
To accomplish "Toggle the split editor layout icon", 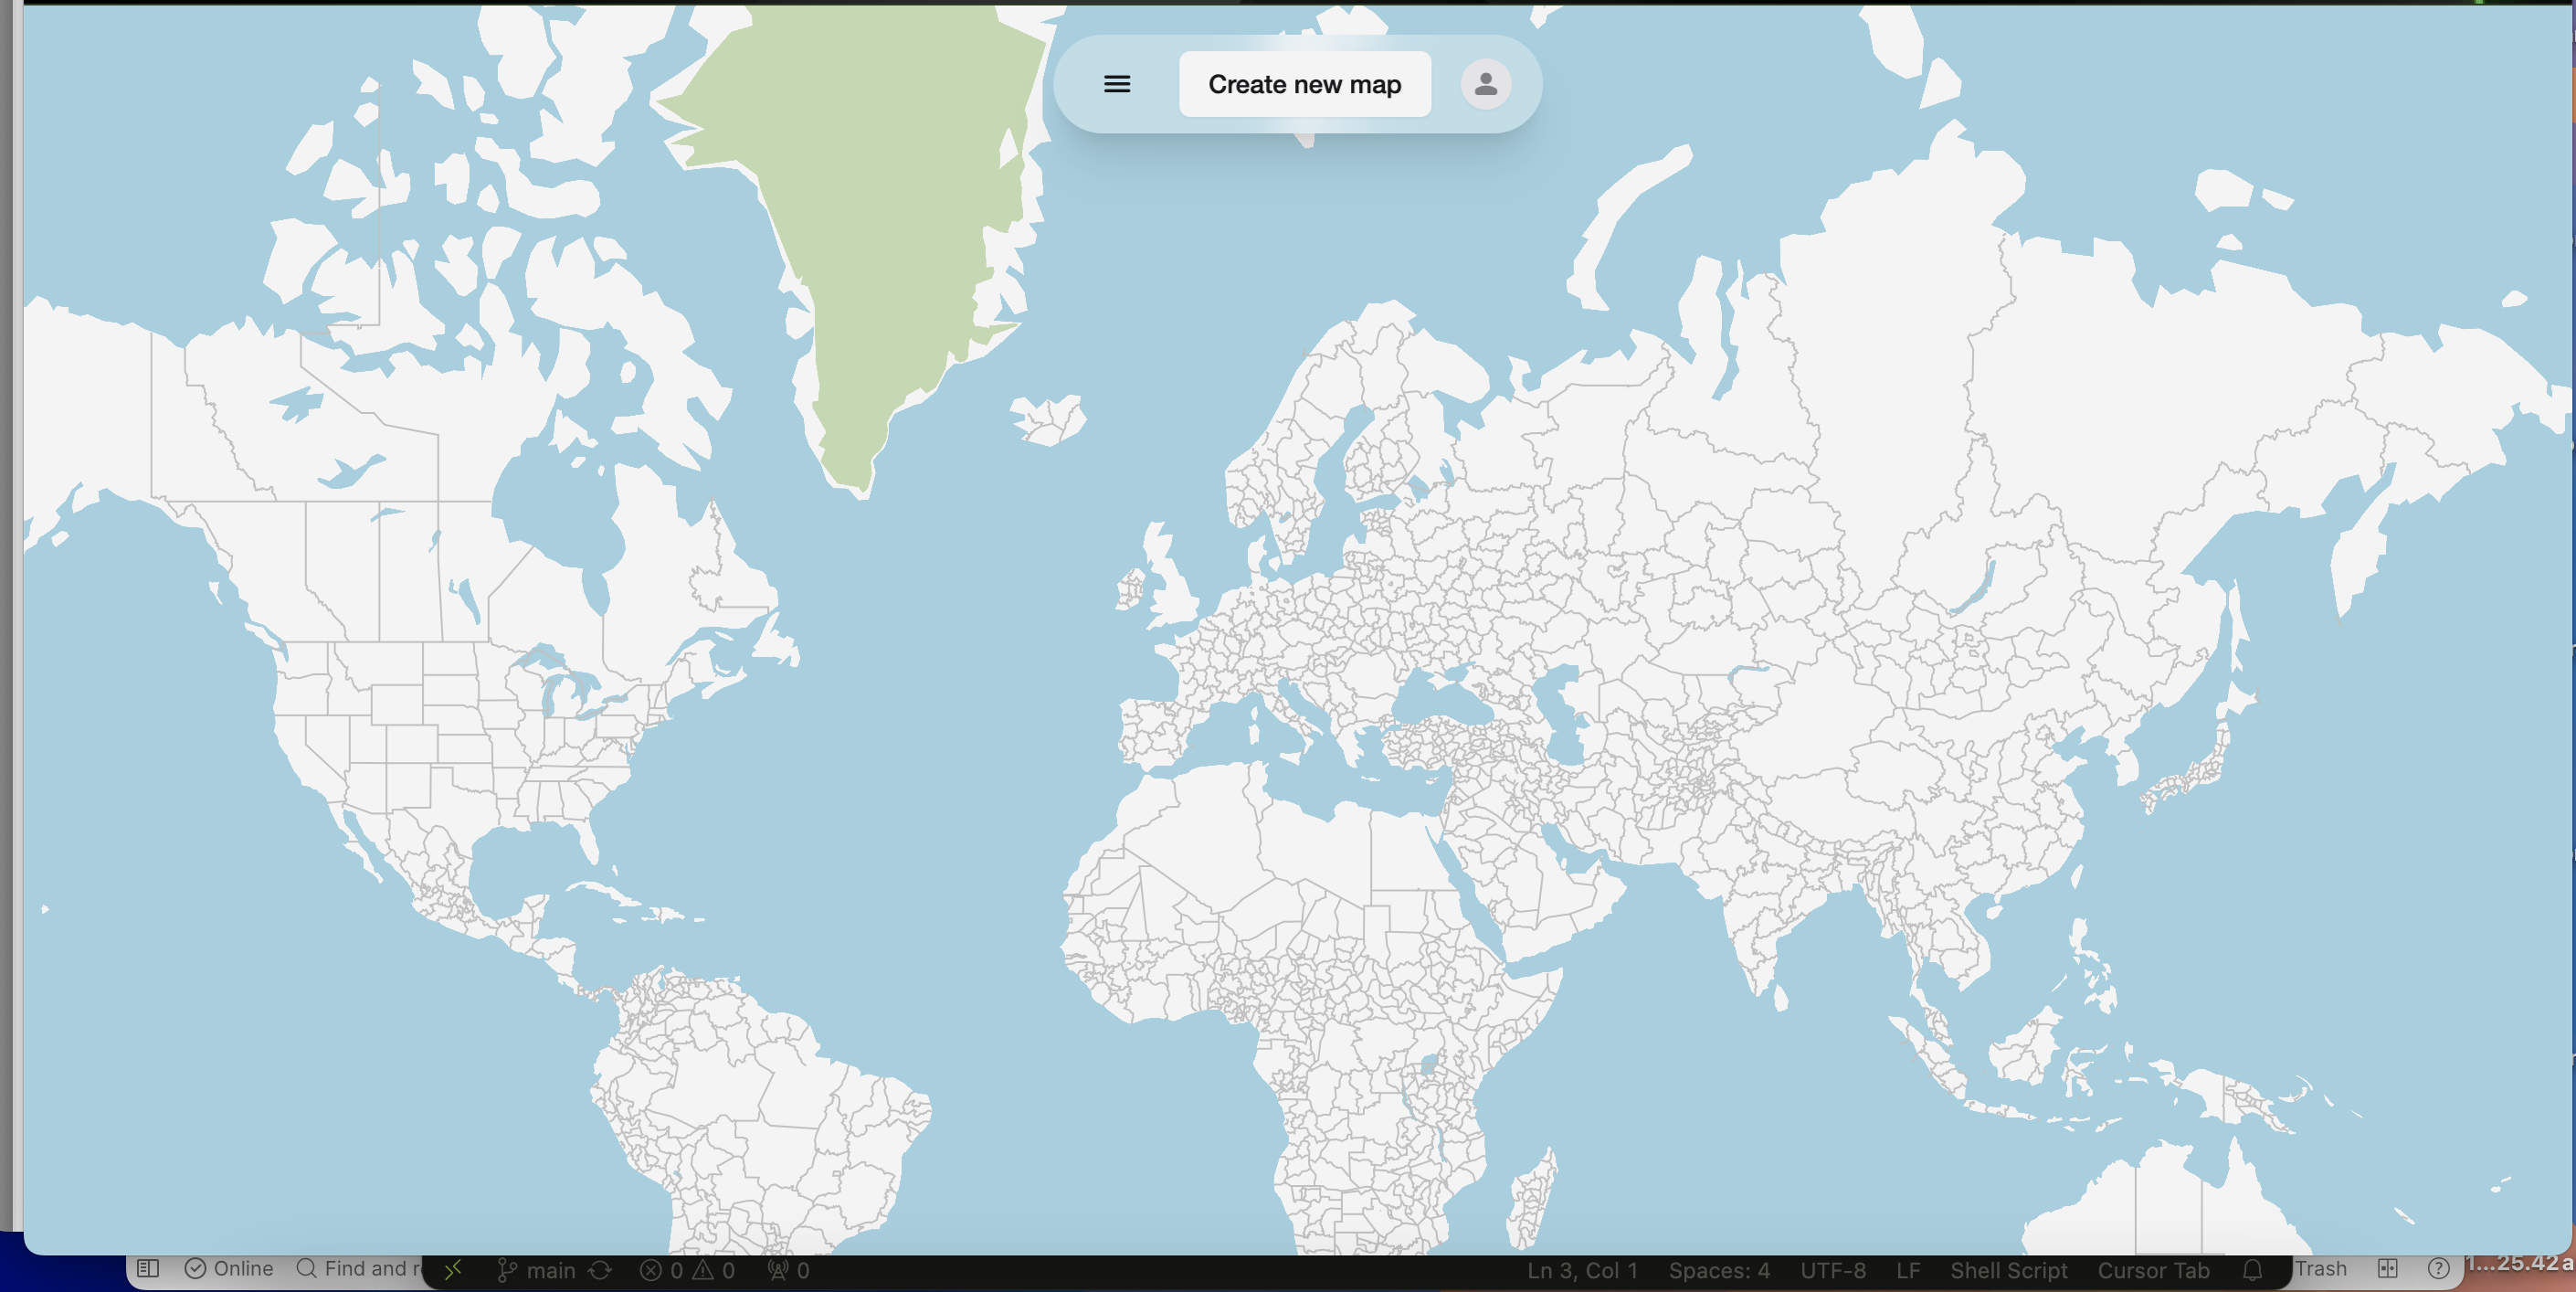I will (2389, 1268).
